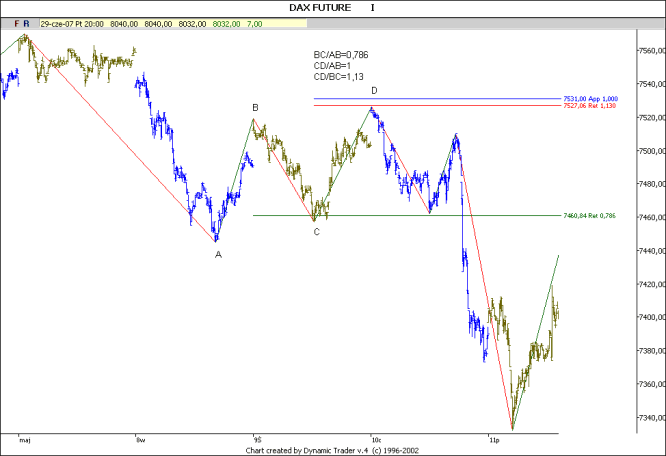Click the 'maj' date axis label
This screenshot has width=666, height=456.
(x=24, y=438)
